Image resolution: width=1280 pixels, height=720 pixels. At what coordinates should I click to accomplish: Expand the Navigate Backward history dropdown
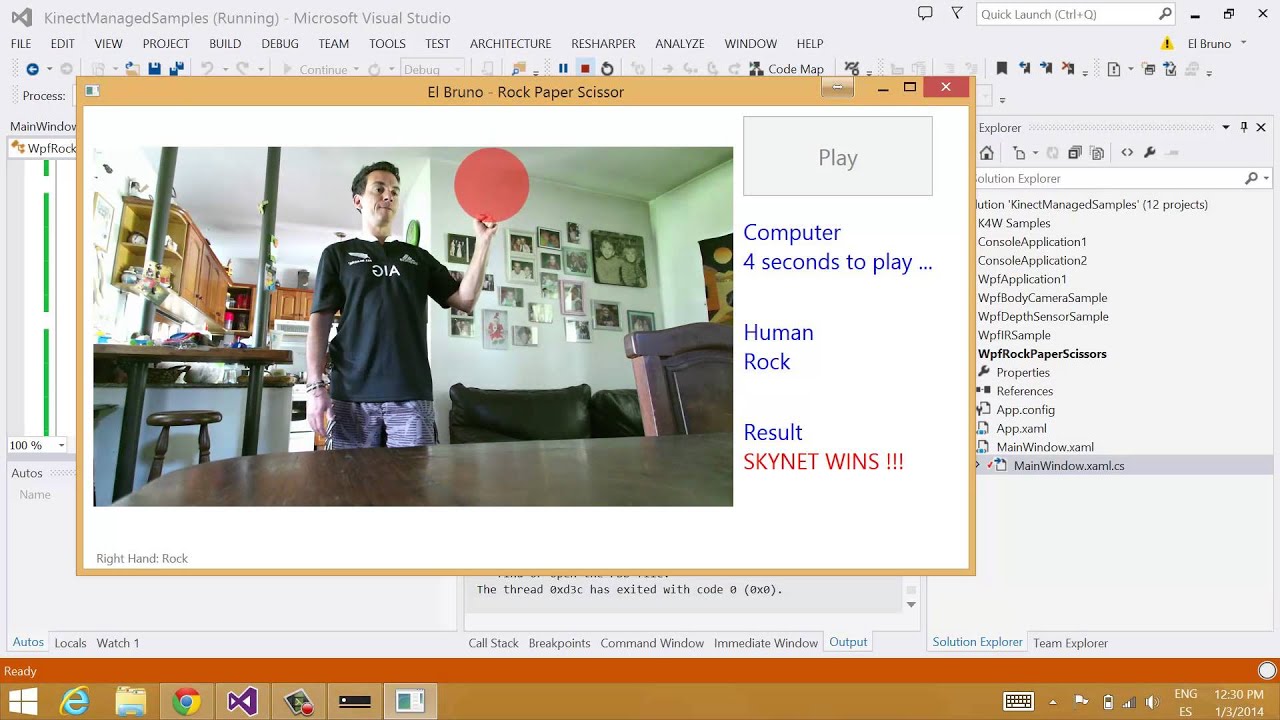click(x=49, y=70)
